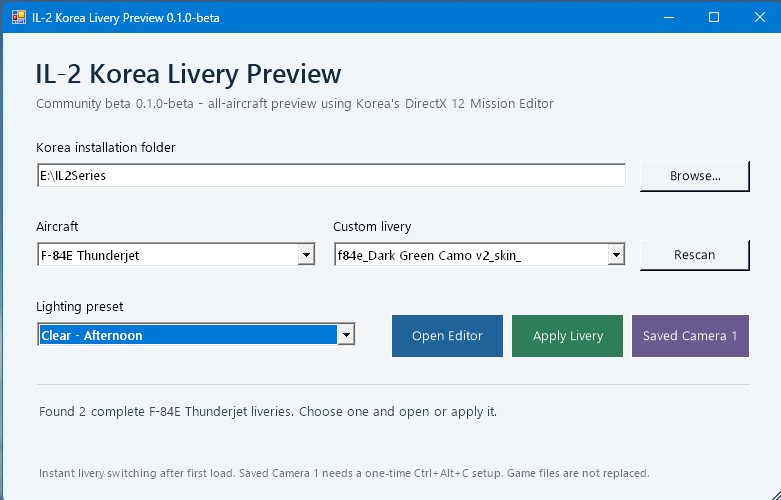Click the 'Lighting preset' label
The image size is (781, 500).
tap(79, 307)
